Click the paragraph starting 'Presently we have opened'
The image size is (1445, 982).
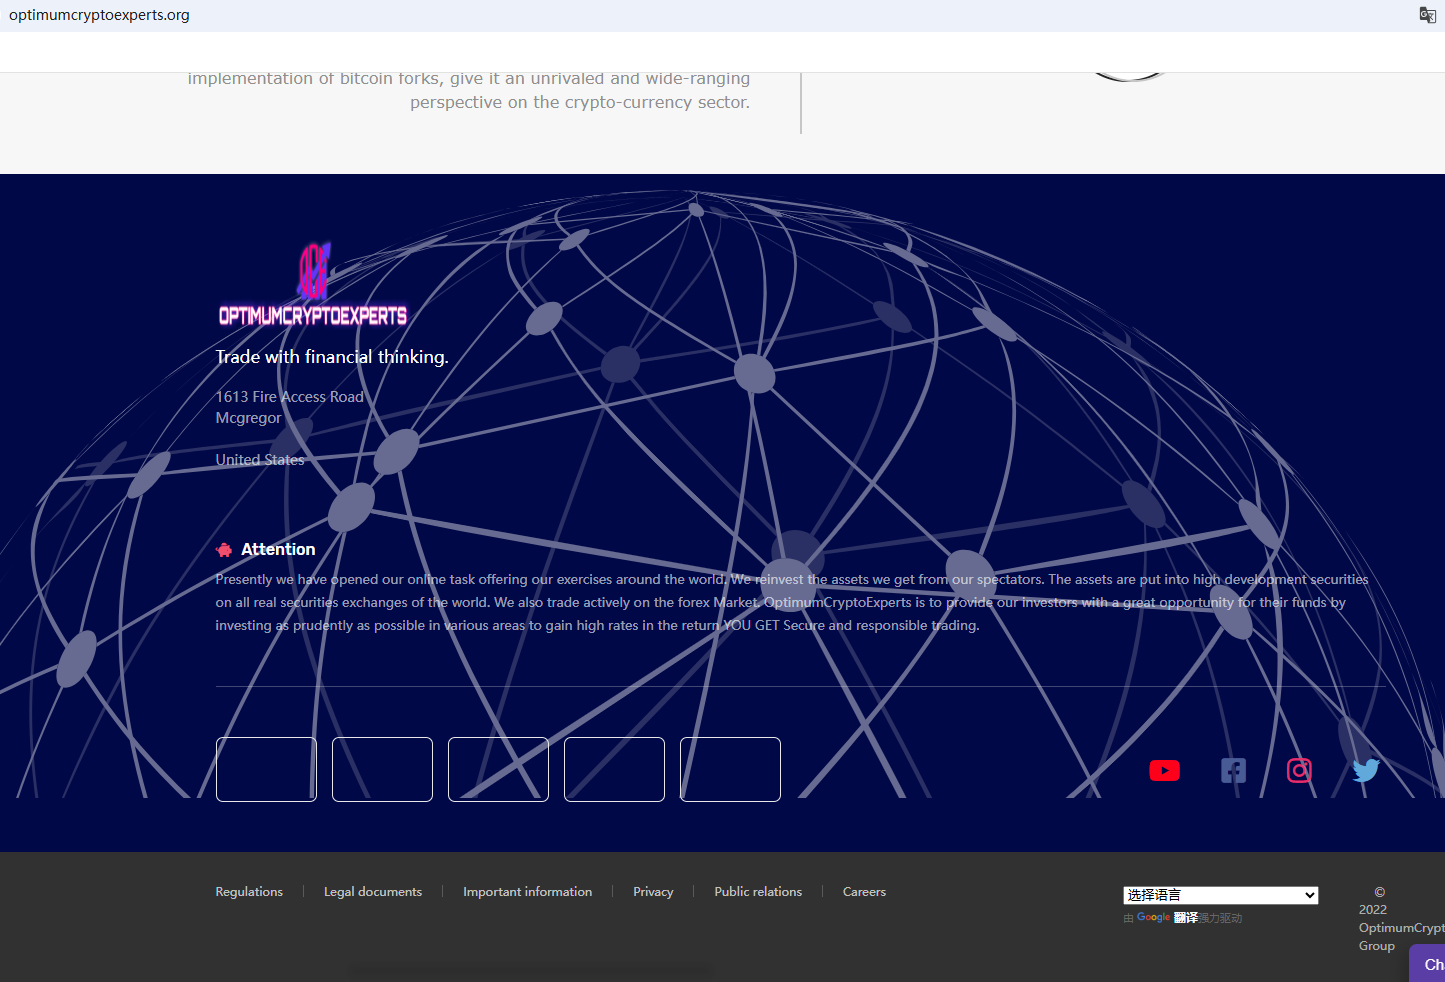point(792,602)
